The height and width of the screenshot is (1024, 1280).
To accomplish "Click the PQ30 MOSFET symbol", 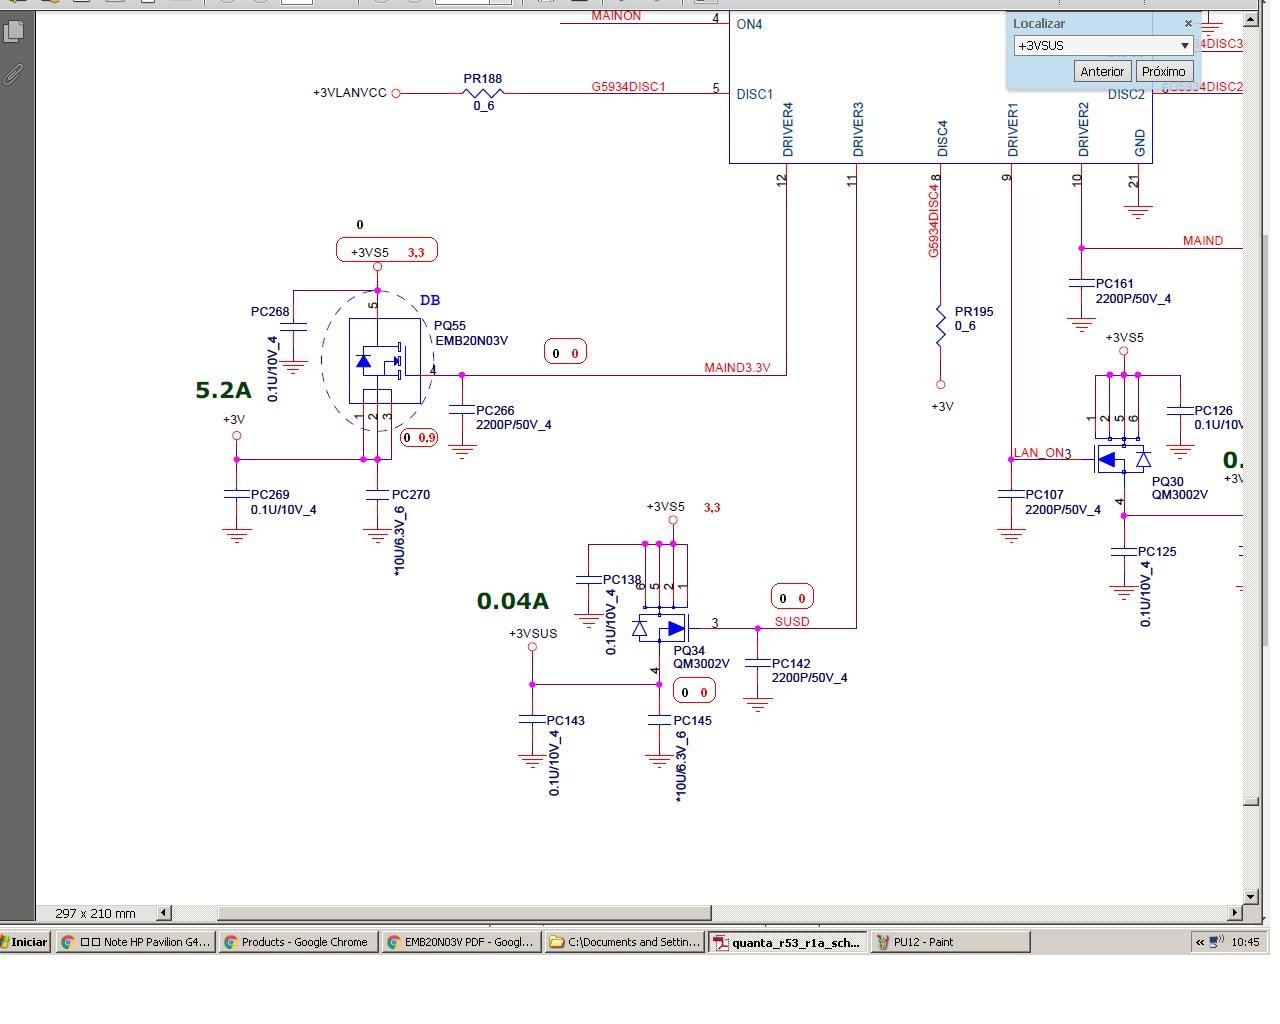I will point(1124,459).
